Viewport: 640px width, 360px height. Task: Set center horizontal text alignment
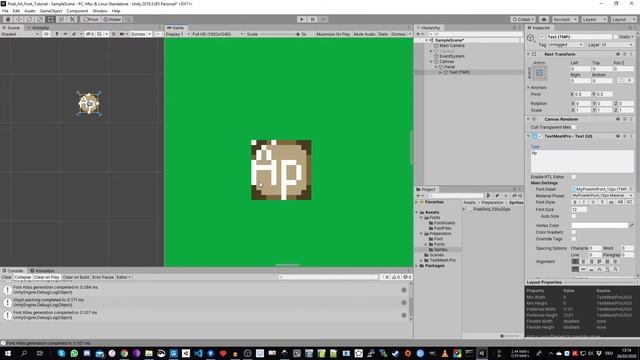click(x=583, y=261)
